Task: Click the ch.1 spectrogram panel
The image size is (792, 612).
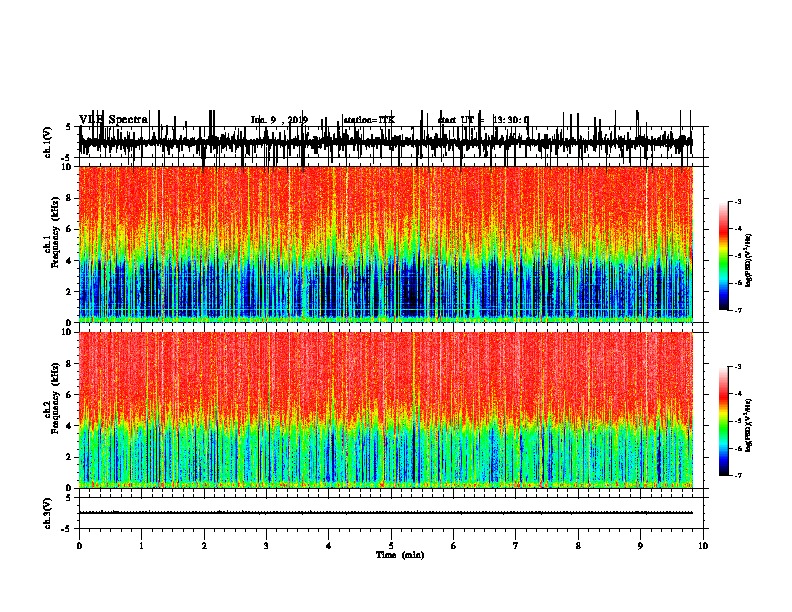Action: coord(386,244)
